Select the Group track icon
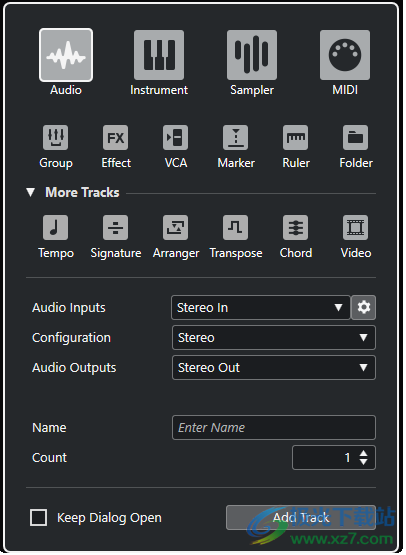This screenshot has height=555, width=406. point(56,137)
